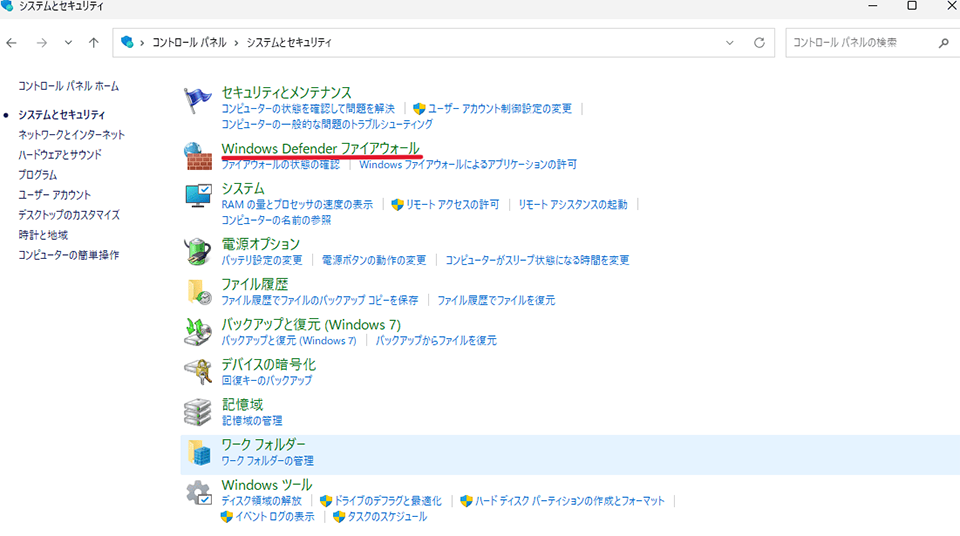The width and height of the screenshot is (960, 536).
Task: Click the デバイスの暗号化 keys icon
Action: pos(198,372)
